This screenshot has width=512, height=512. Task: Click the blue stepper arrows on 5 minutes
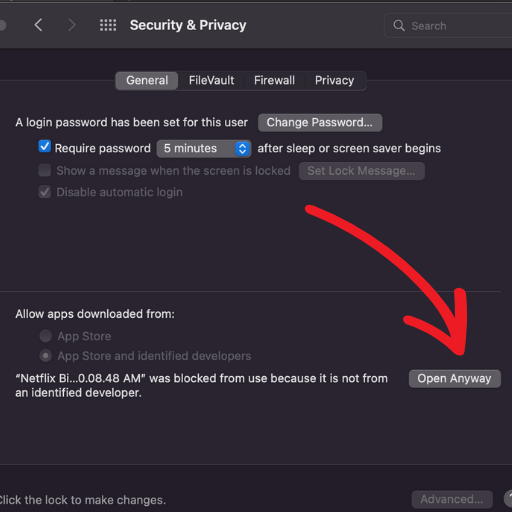pos(243,149)
